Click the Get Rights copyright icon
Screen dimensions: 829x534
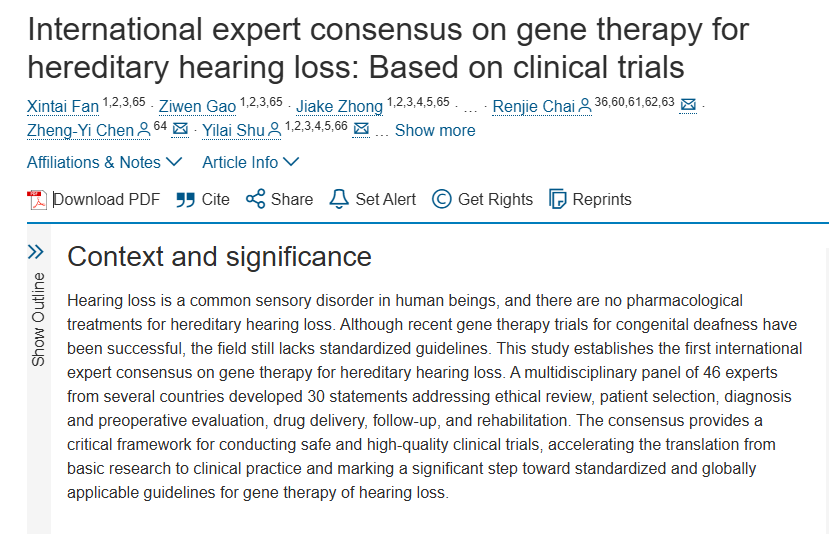[441, 199]
